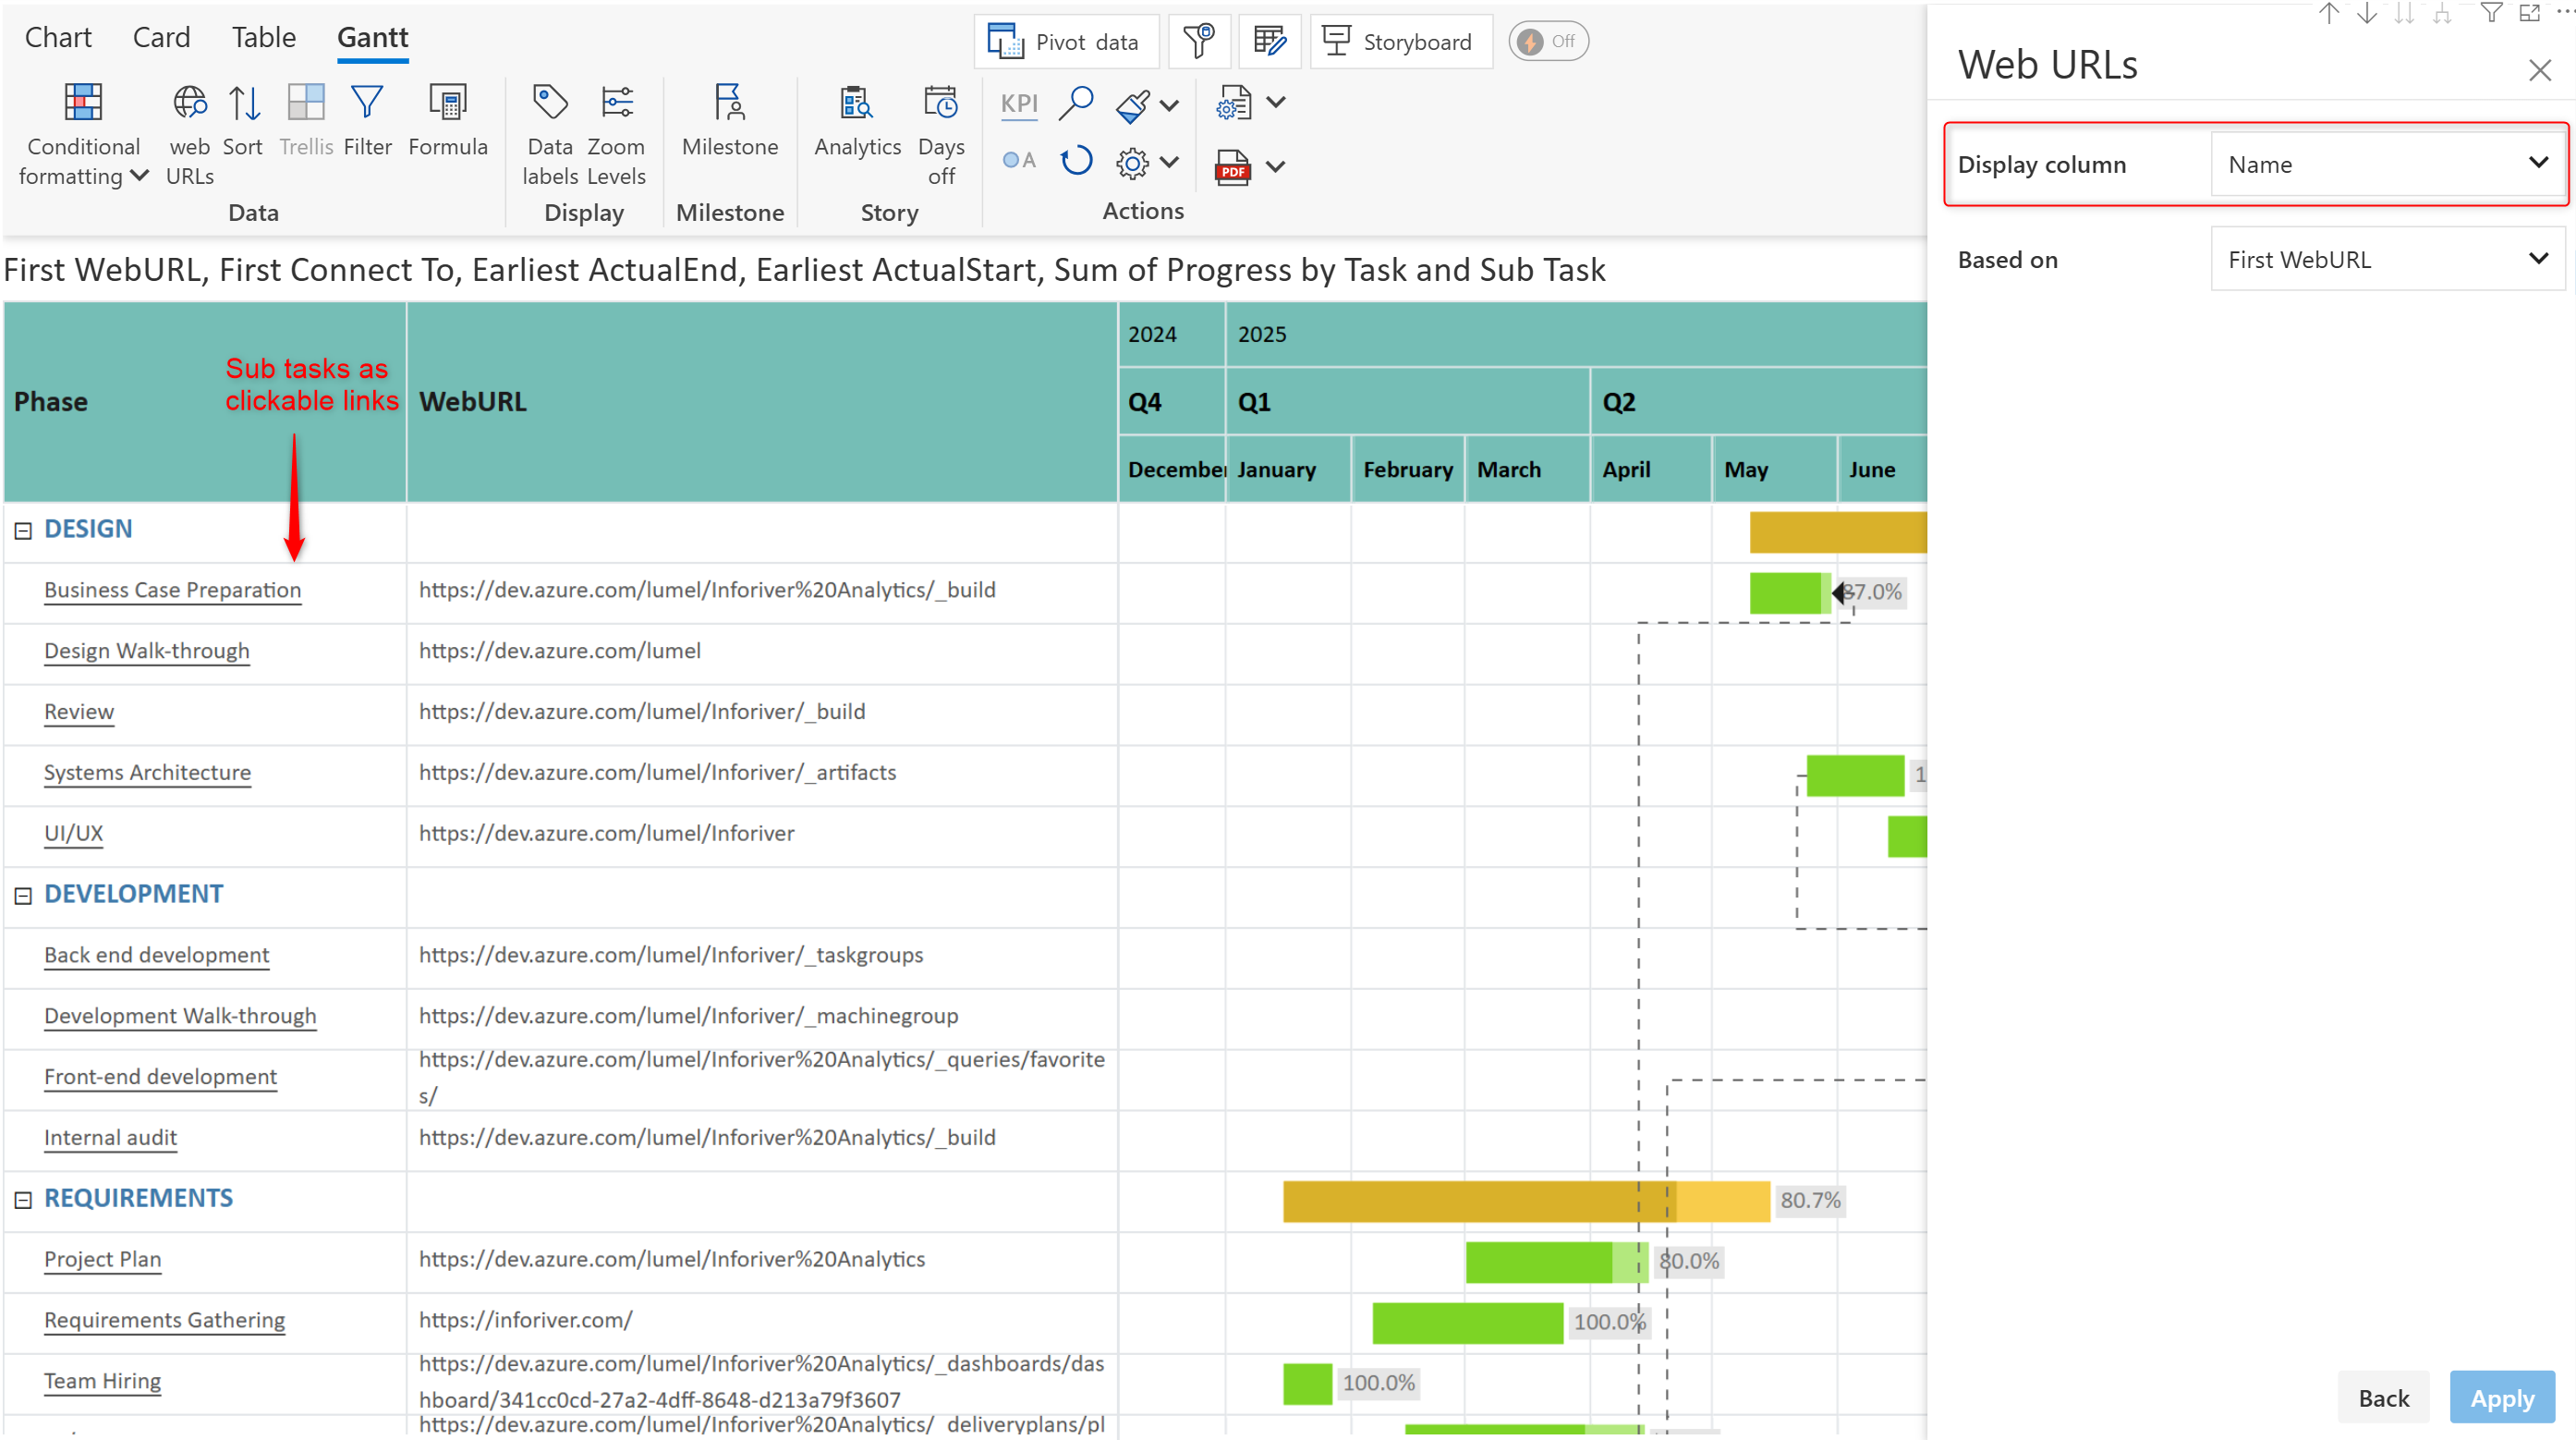Viewport: 2576px width, 1440px height.
Task: Open the Business Case Preparation link
Action: 172,590
